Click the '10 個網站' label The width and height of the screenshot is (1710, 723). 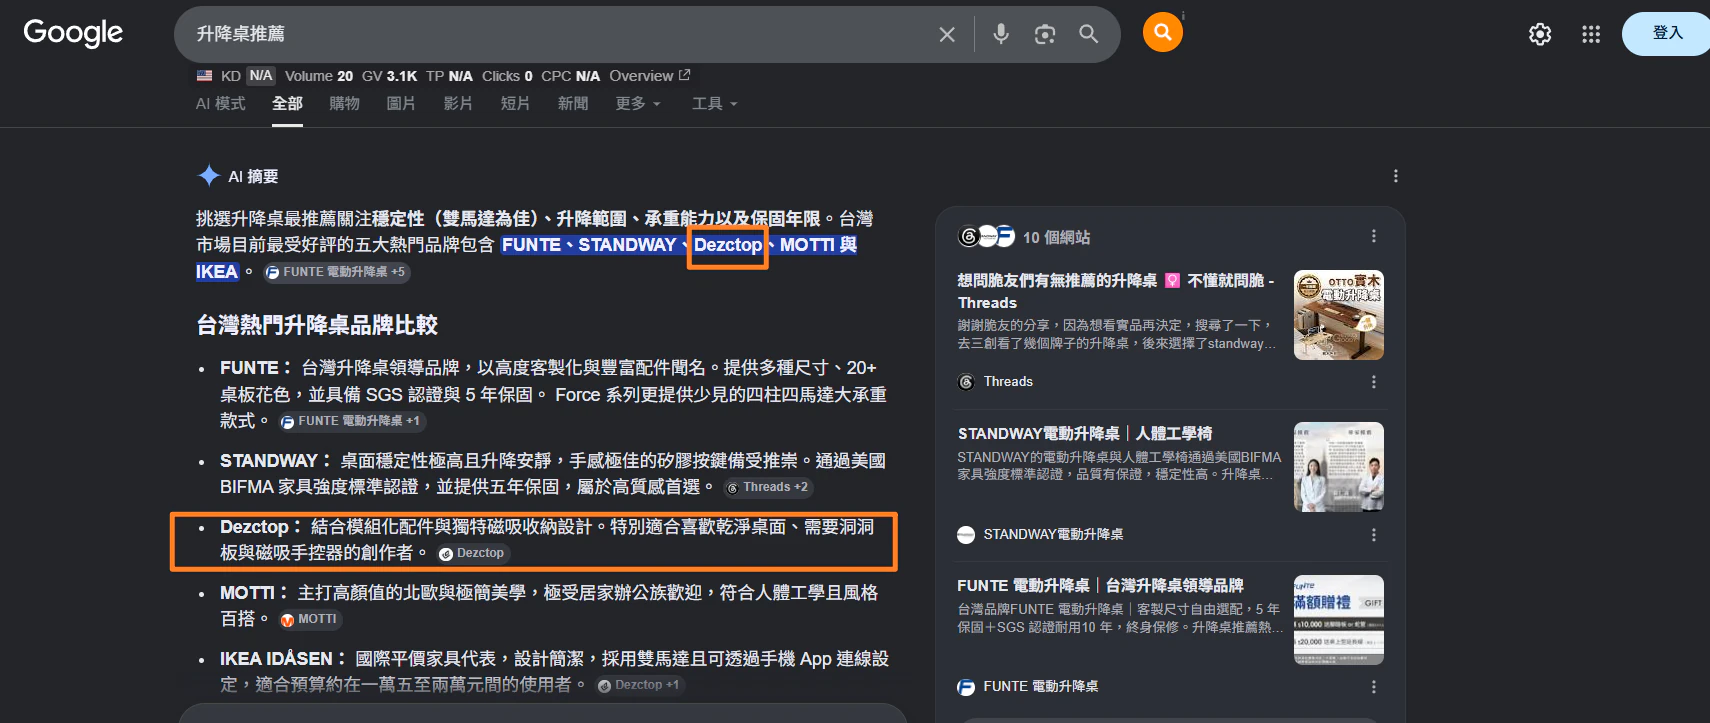1056,237
